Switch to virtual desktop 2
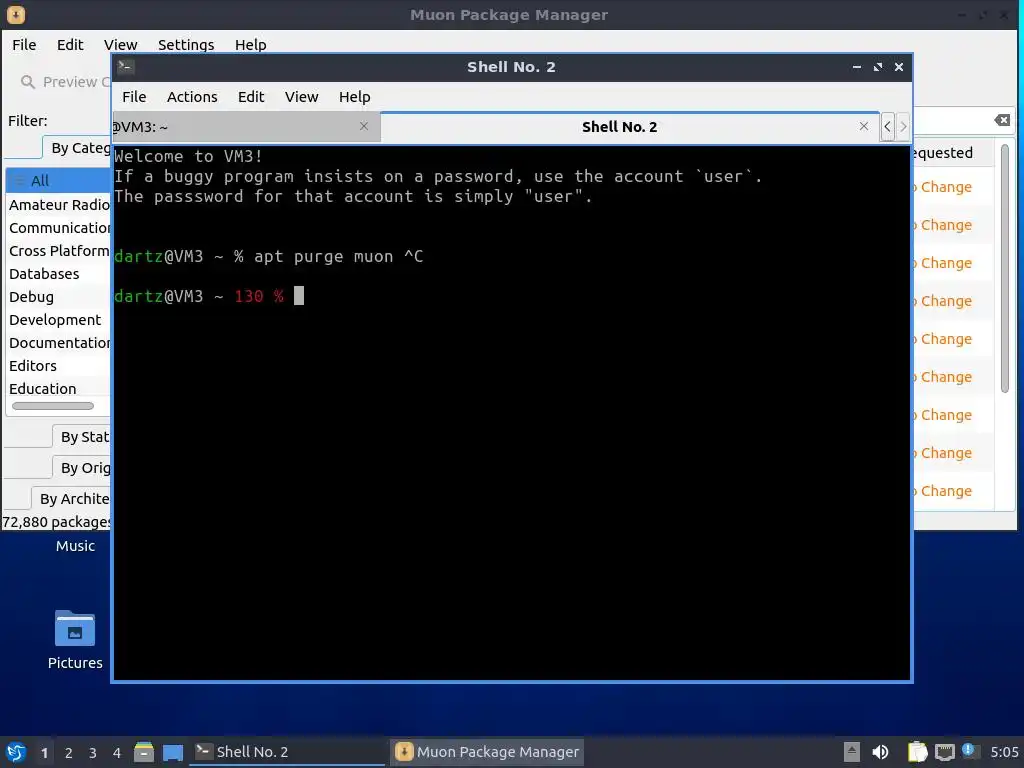 point(69,753)
